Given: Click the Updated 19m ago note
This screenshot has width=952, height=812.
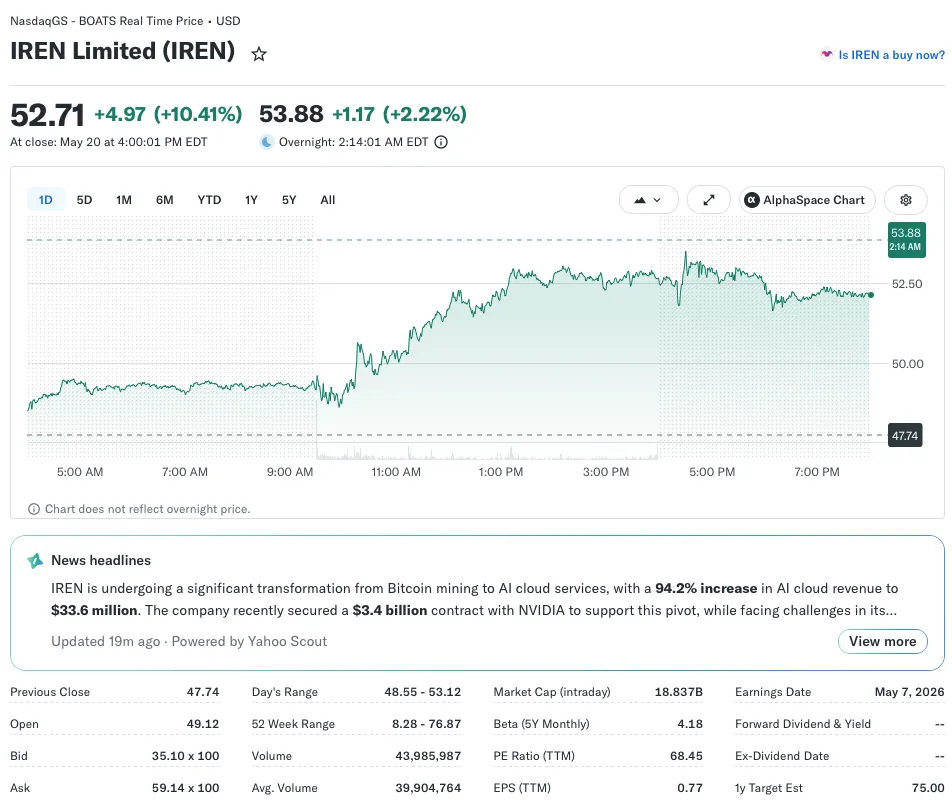Looking at the screenshot, I should (x=106, y=641).
